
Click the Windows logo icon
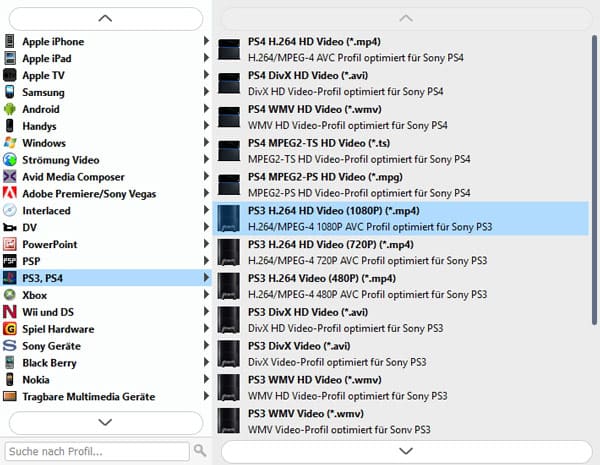pyautogui.click(x=10, y=143)
